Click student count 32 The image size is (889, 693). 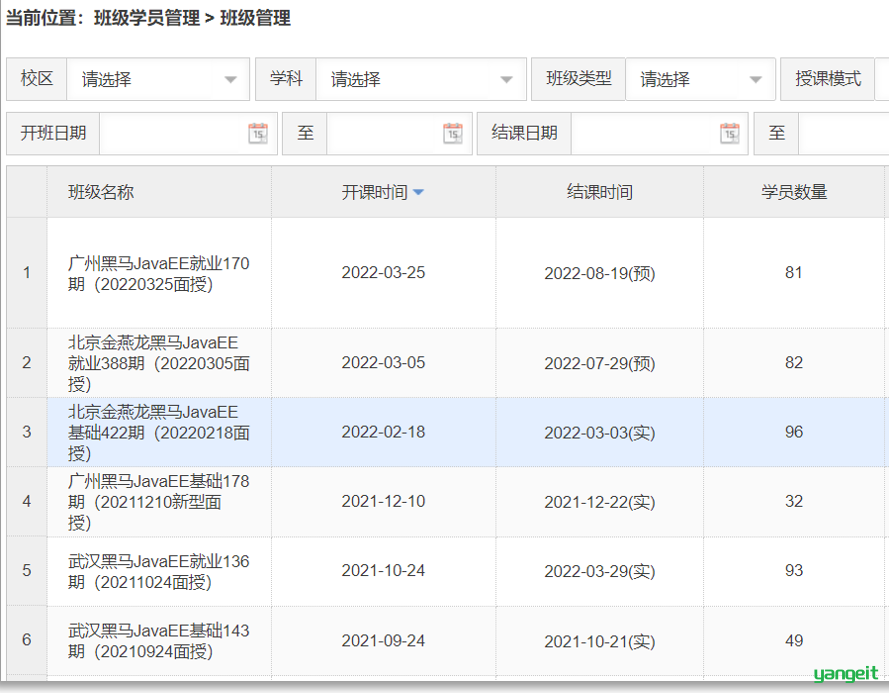click(x=794, y=502)
